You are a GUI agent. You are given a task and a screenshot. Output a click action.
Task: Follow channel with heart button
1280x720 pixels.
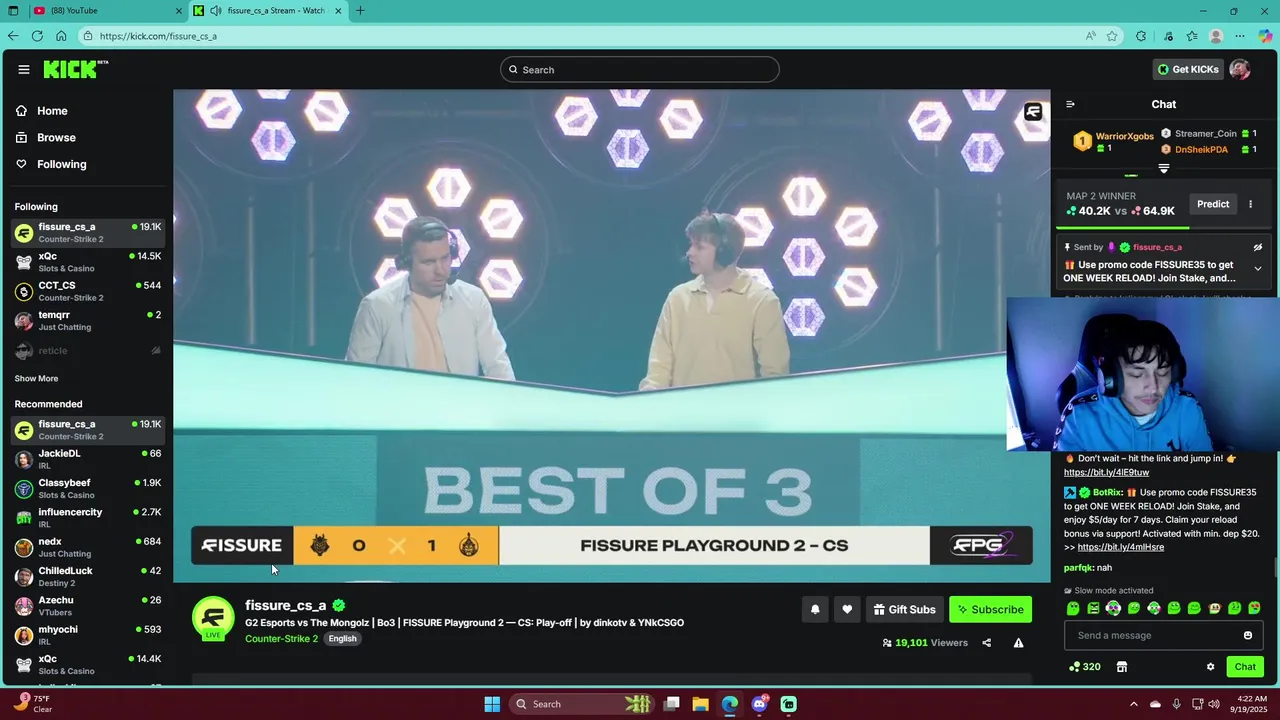tap(847, 609)
